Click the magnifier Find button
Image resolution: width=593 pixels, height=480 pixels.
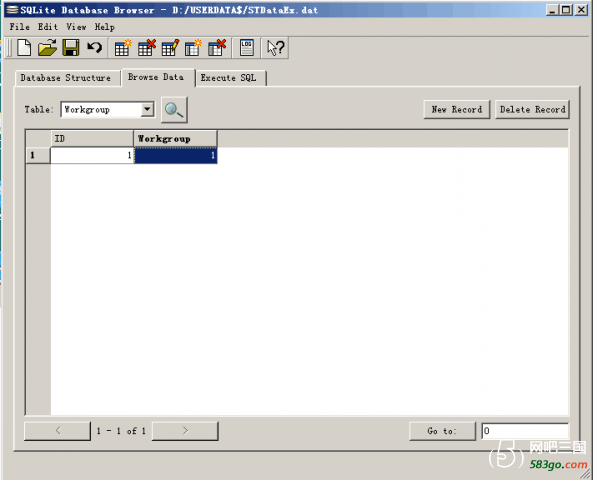coord(174,110)
